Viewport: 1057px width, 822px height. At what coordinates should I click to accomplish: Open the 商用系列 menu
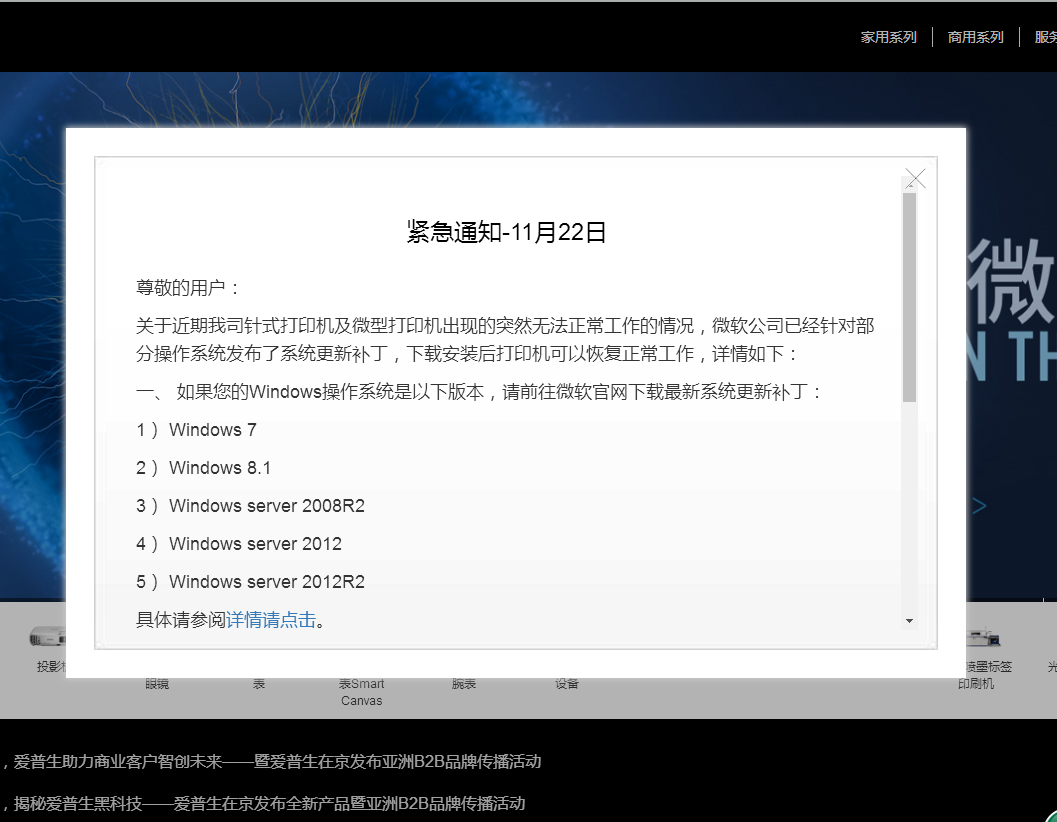[x=975, y=37]
